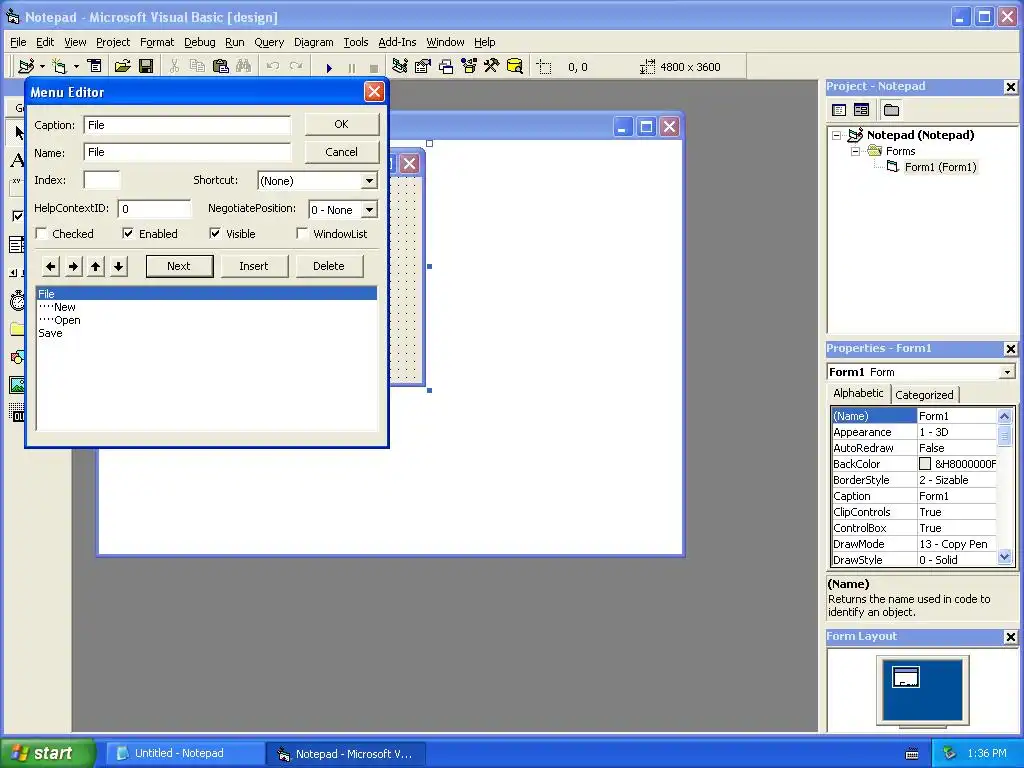
Task: Open the NegotiatePosition dropdown
Action: pyautogui.click(x=369, y=210)
